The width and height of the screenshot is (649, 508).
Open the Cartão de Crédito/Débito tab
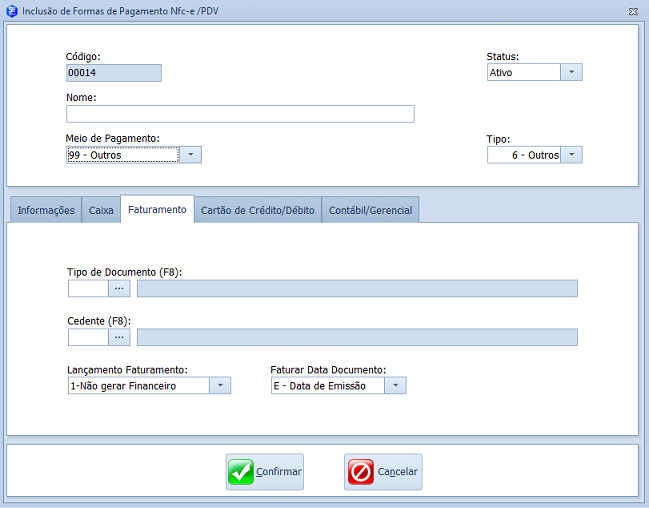(258, 211)
